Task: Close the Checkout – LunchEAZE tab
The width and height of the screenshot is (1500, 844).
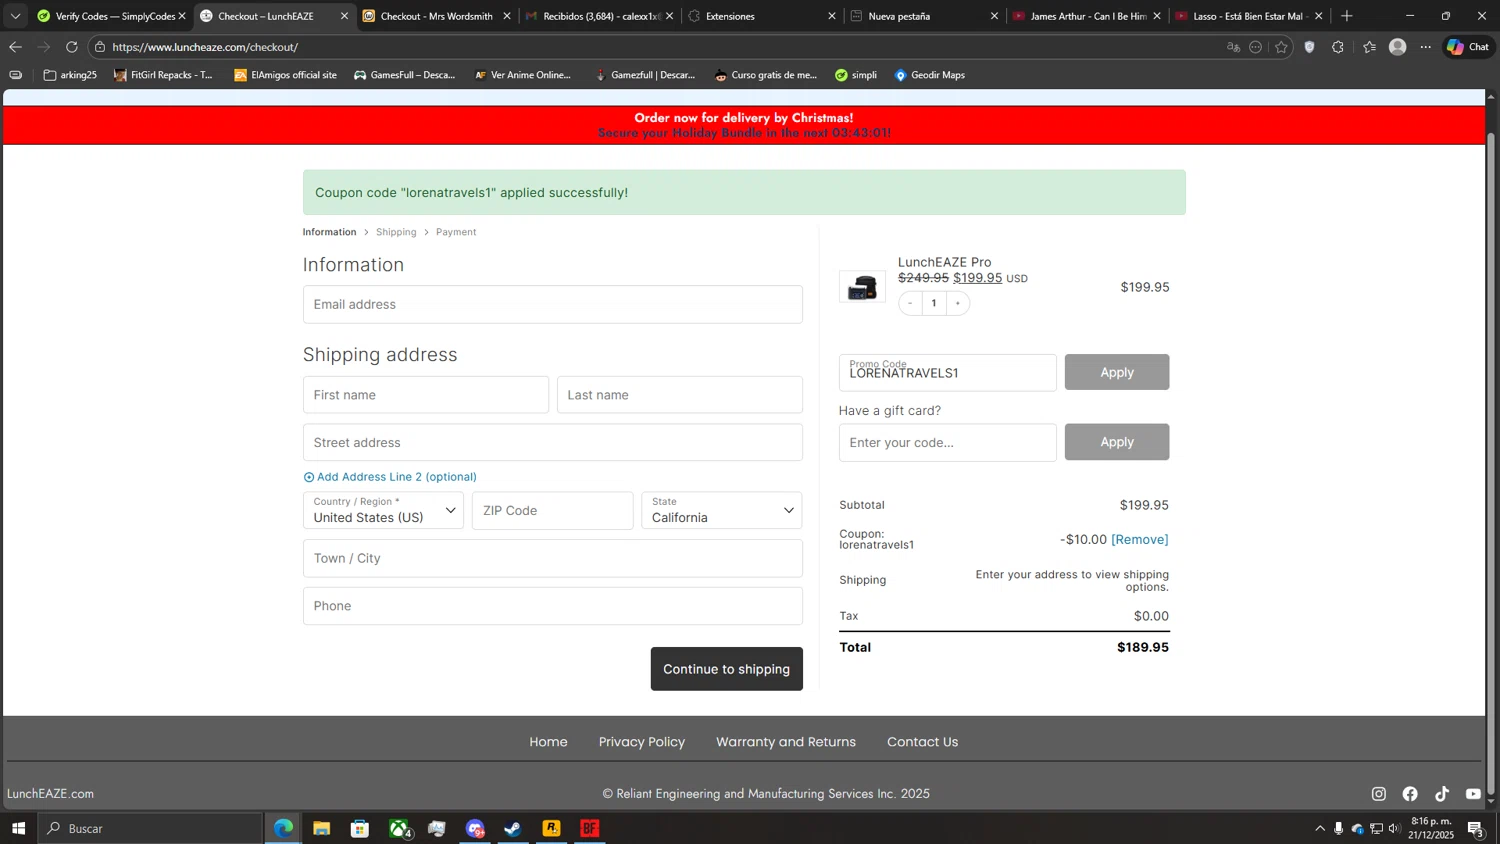Action: pyautogui.click(x=344, y=16)
